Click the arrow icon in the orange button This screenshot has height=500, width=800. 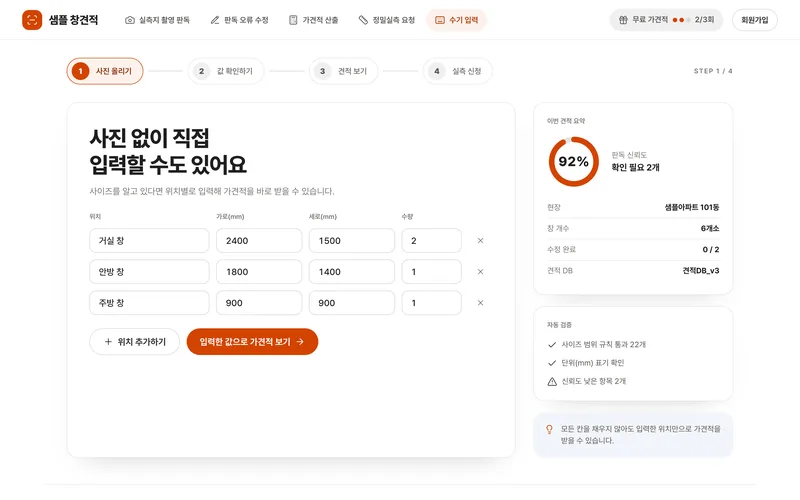coord(300,342)
